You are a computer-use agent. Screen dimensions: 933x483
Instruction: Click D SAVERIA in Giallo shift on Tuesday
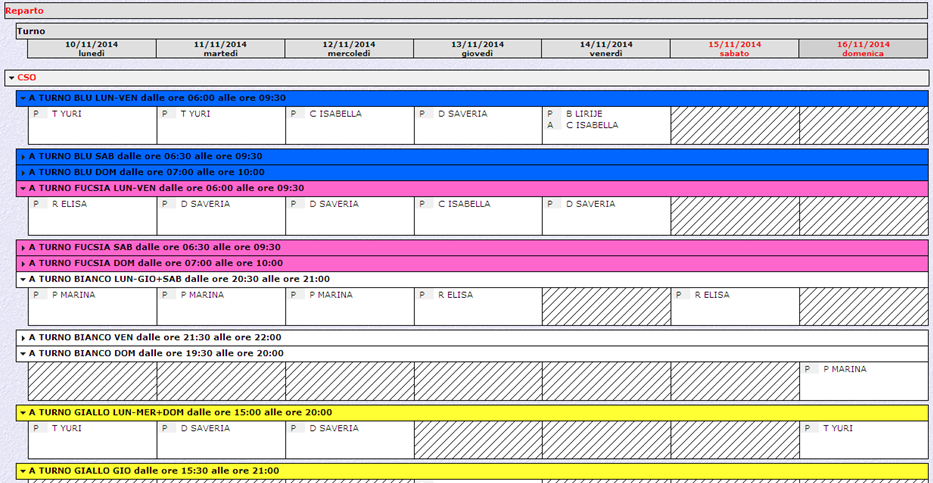[205, 428]
